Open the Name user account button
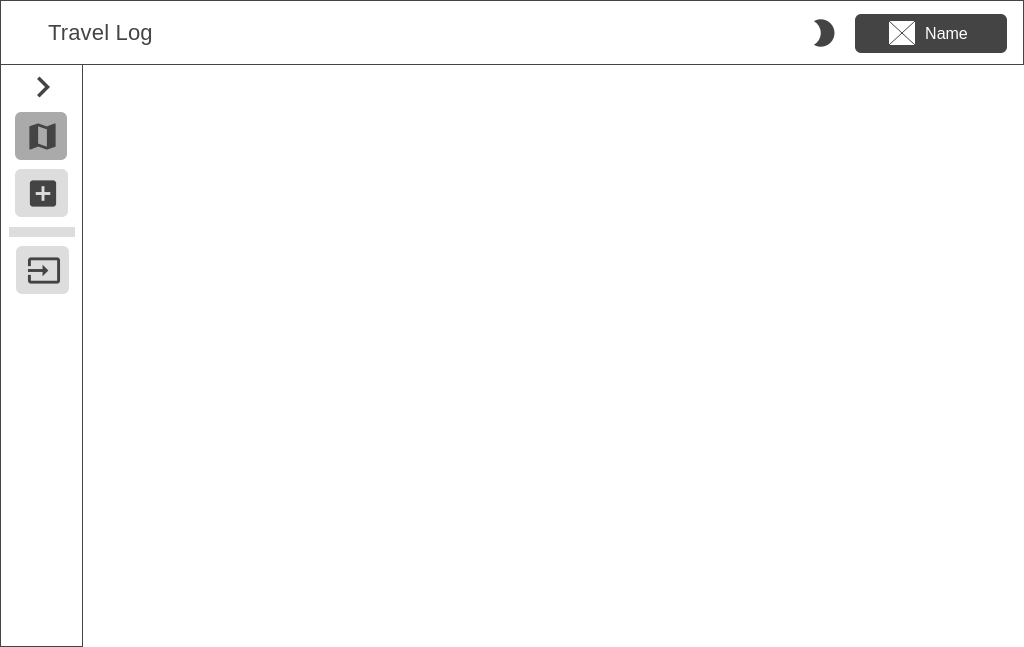 931,33
